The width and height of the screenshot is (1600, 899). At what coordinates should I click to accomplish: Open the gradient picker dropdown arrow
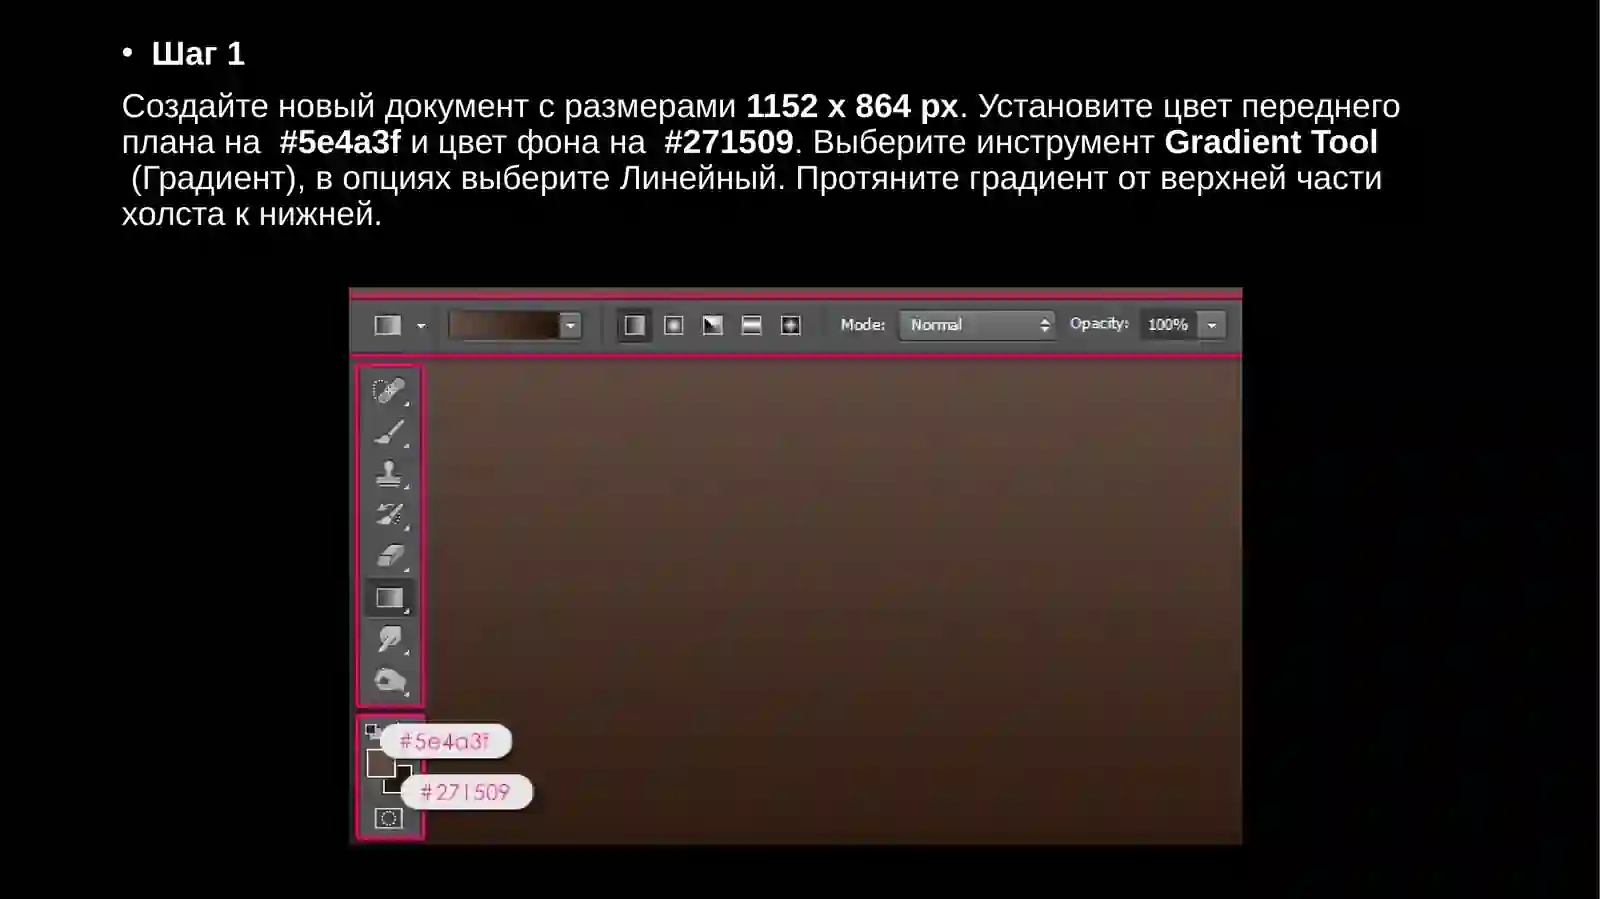point(570,325)
